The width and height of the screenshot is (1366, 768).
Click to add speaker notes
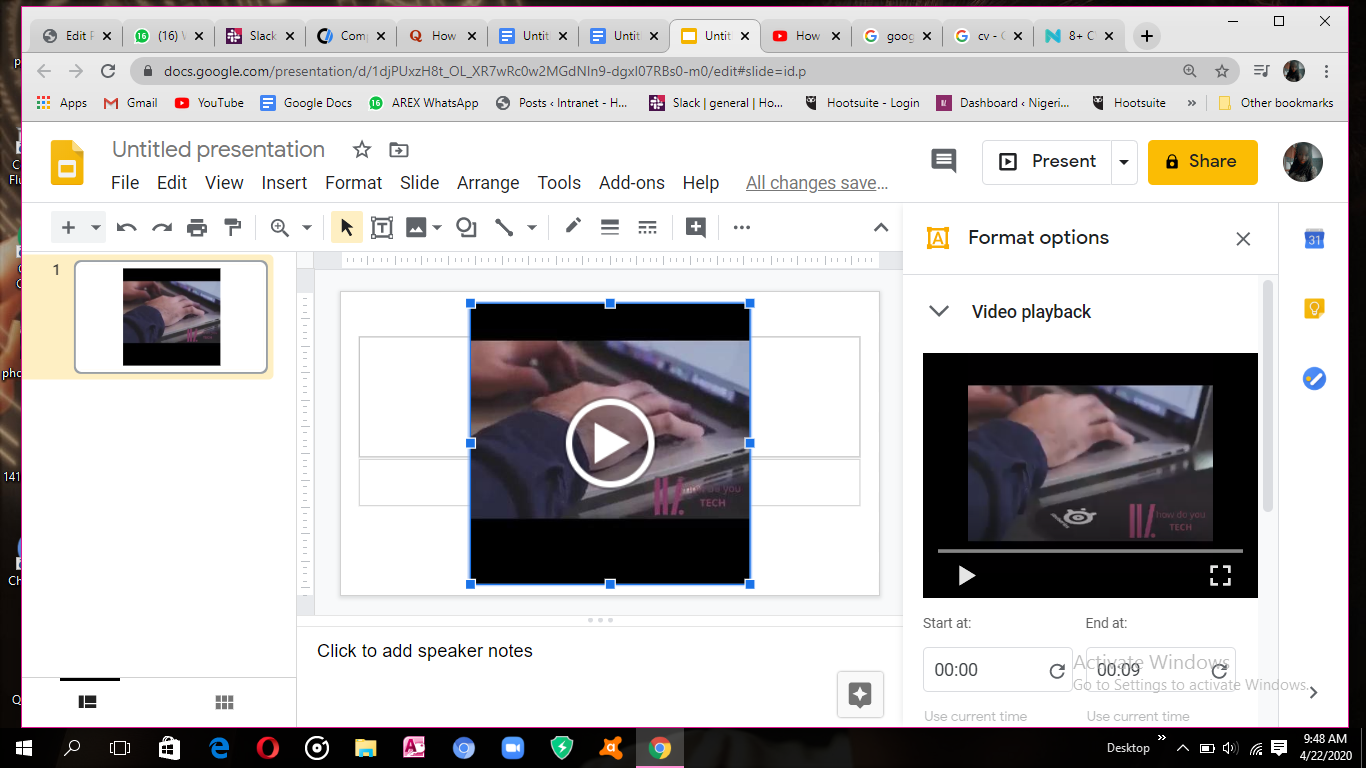(x=425, y=651)
